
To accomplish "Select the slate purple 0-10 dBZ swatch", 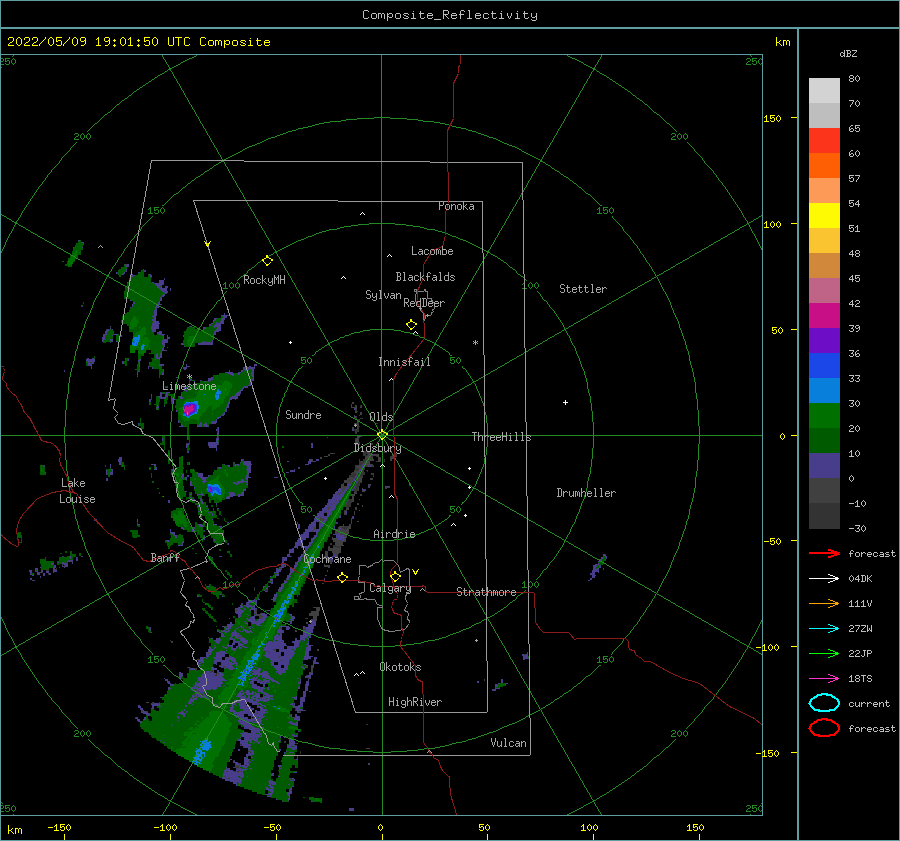I will (824, 466).
